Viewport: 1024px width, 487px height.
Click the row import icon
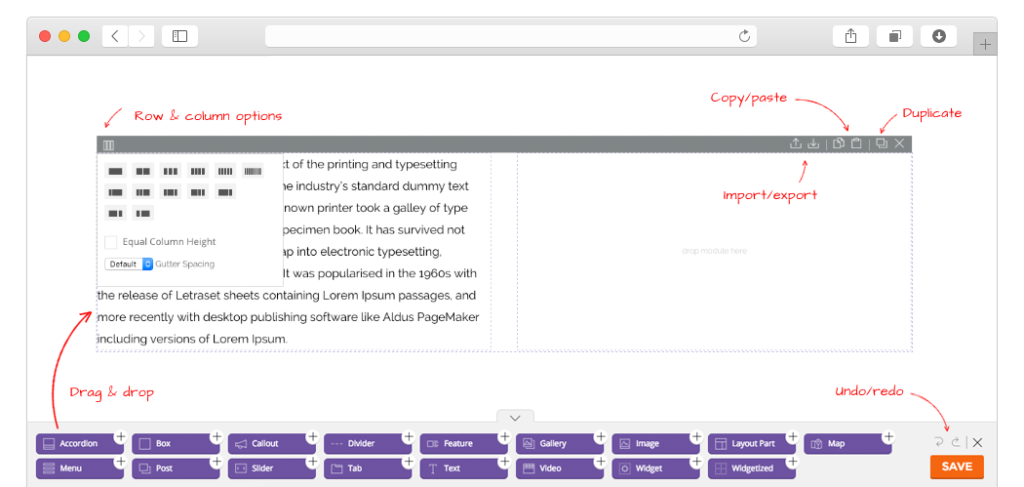pyautogui.click(x=813, y=144)
